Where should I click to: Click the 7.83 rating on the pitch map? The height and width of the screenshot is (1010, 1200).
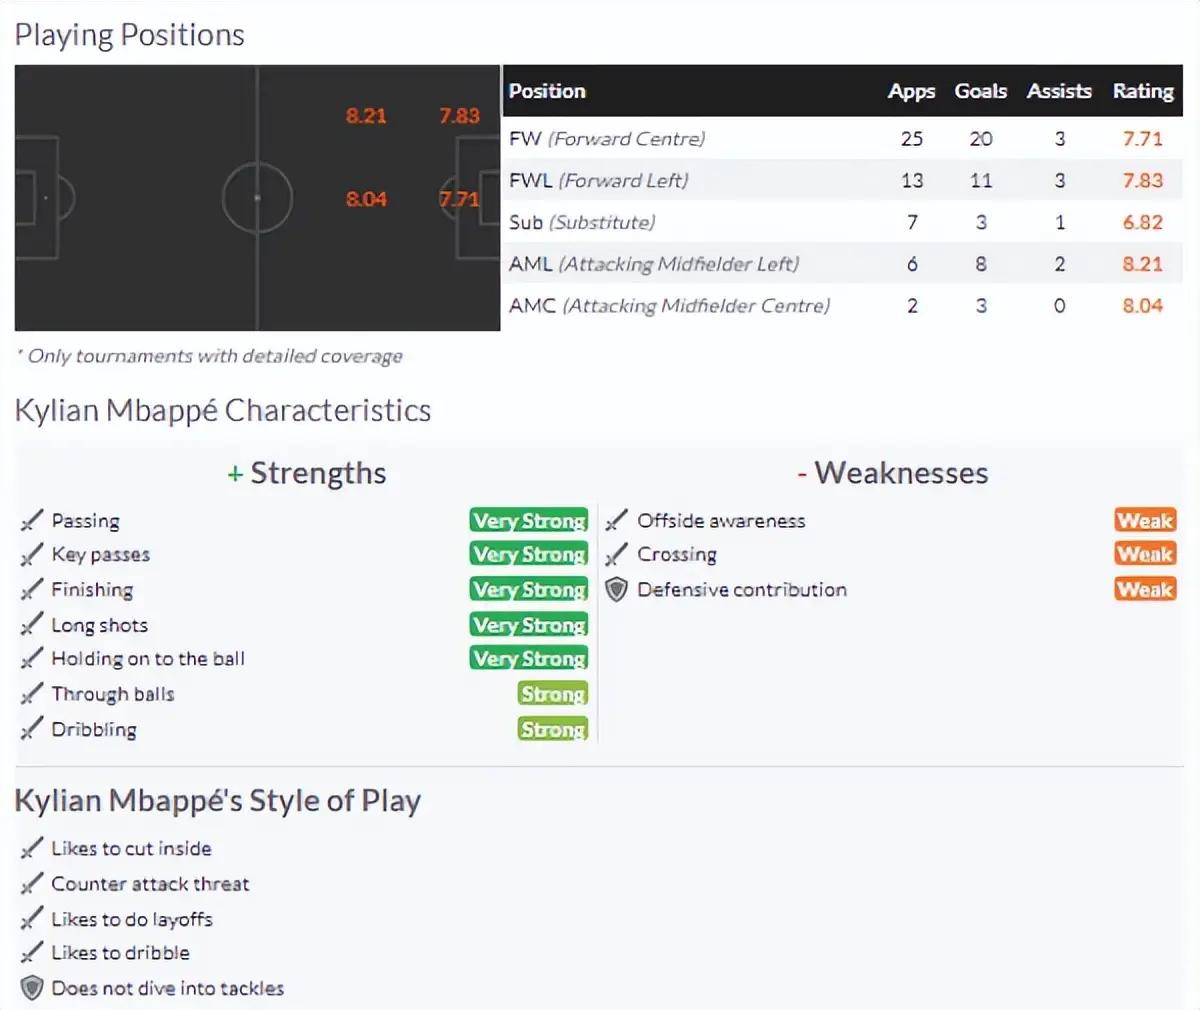459,115
